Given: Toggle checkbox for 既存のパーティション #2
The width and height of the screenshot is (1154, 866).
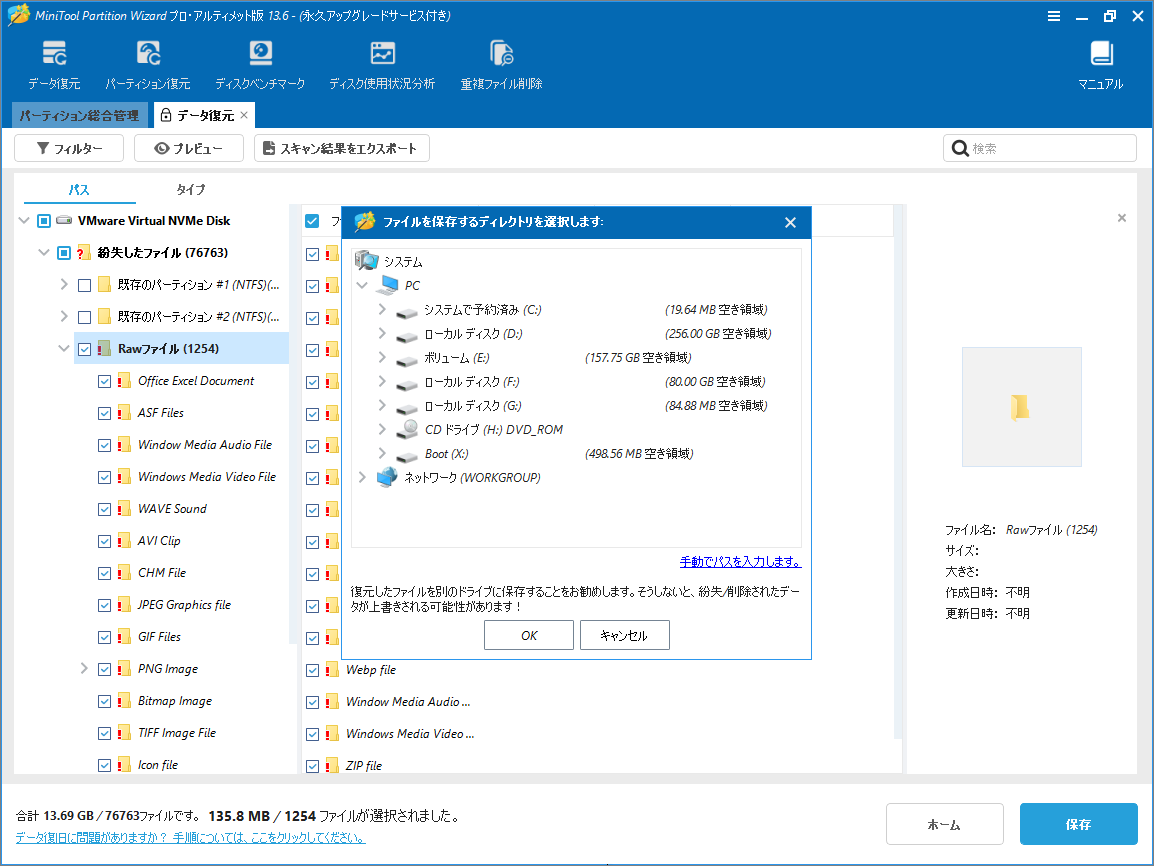Looking at the screenshot, I should coord(85,317).
